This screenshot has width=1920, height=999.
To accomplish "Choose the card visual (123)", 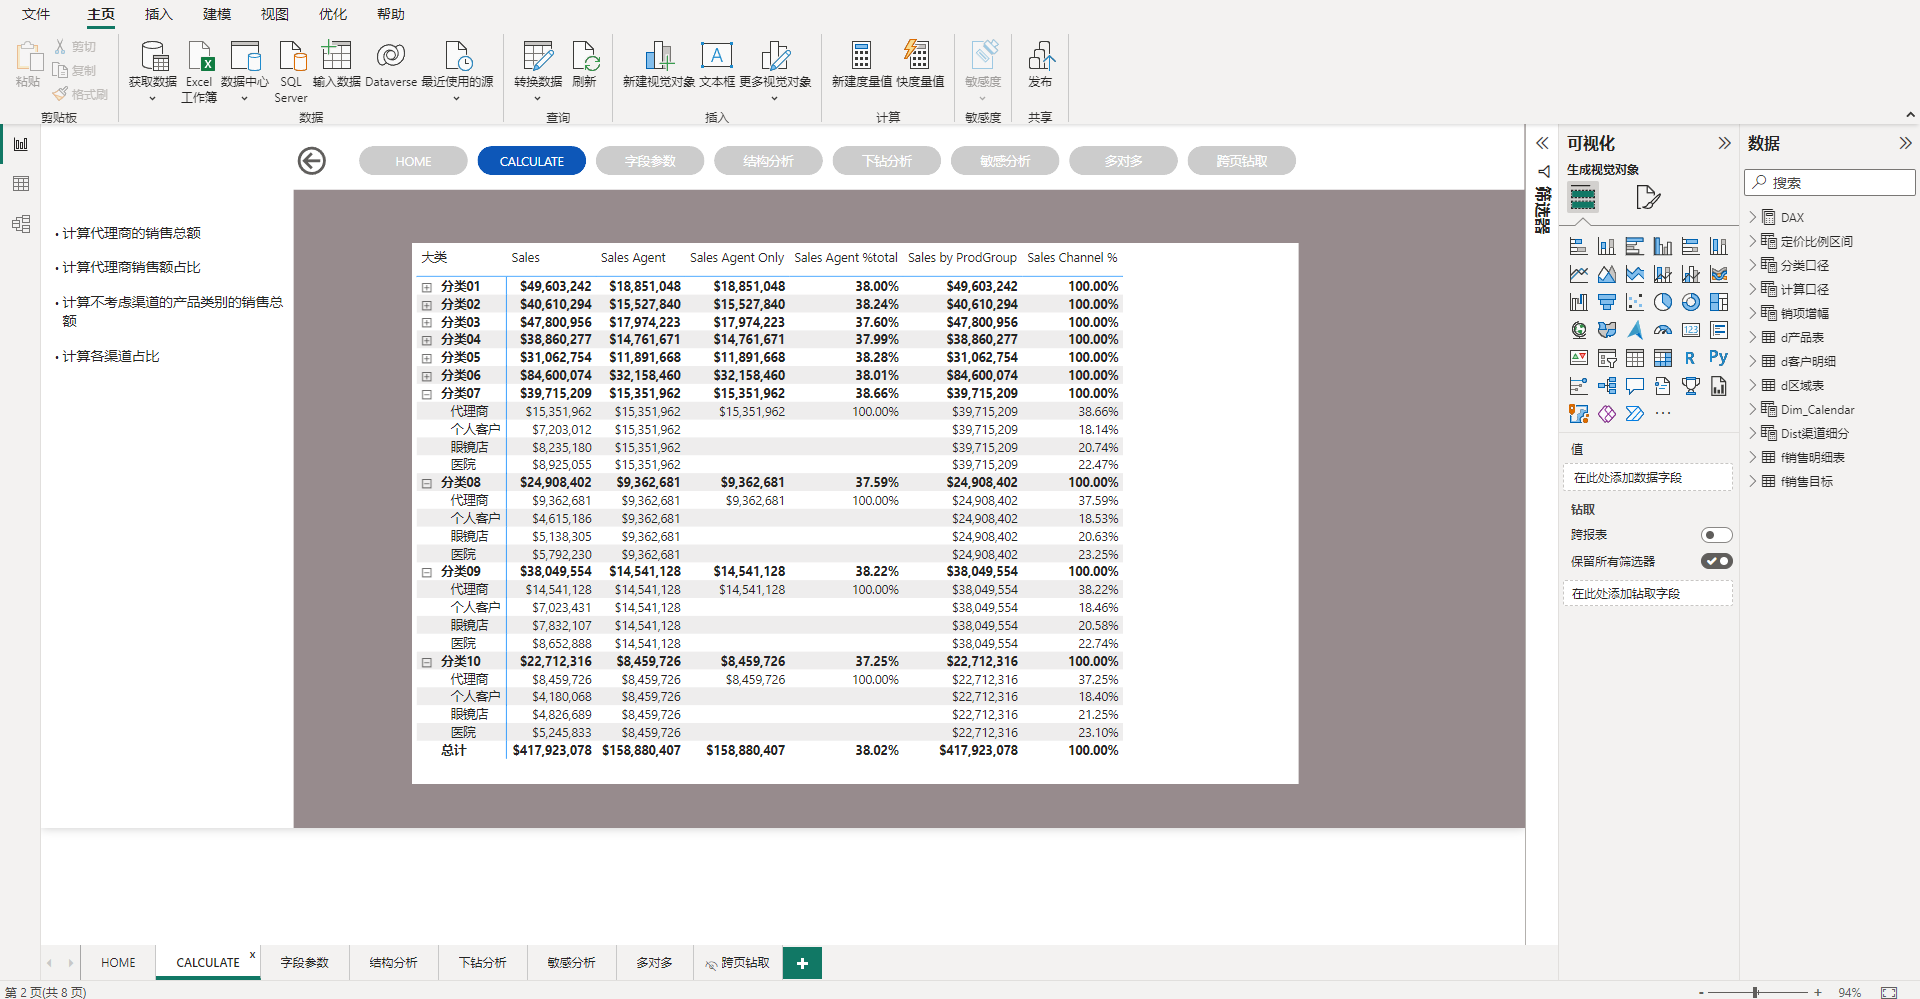I will [1691, 330].
